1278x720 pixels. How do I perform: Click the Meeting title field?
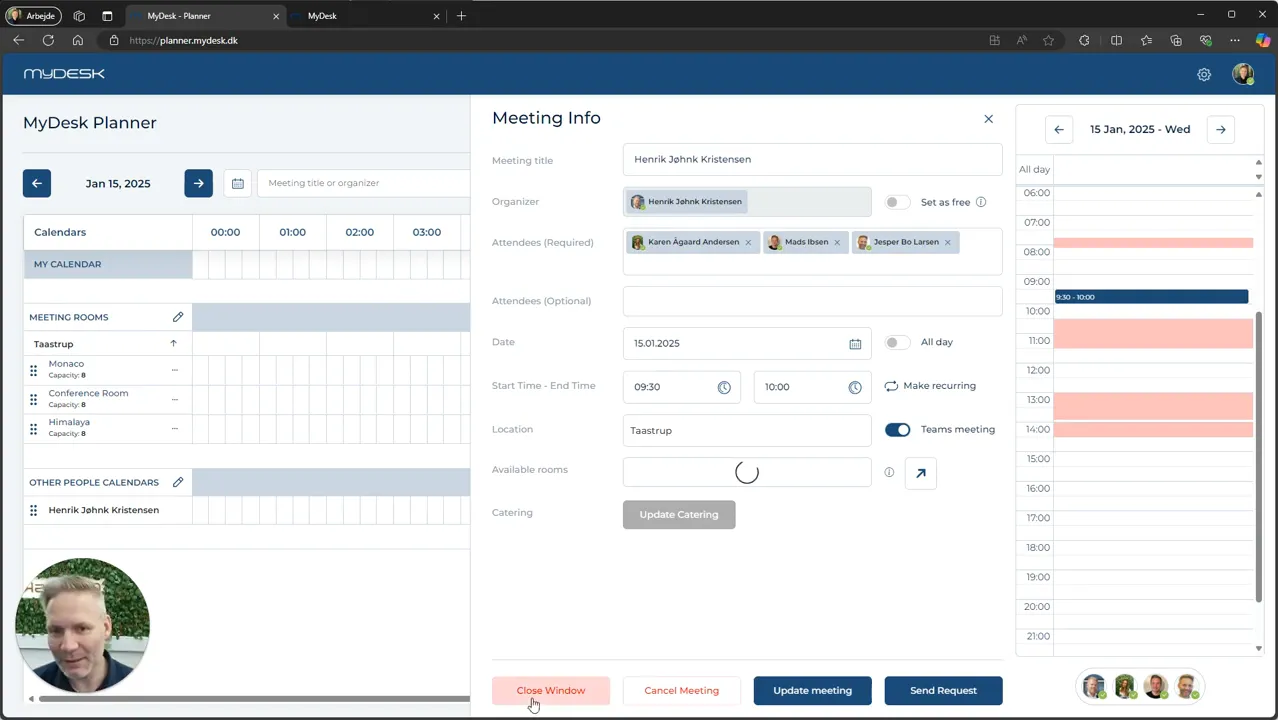[812, 159]
